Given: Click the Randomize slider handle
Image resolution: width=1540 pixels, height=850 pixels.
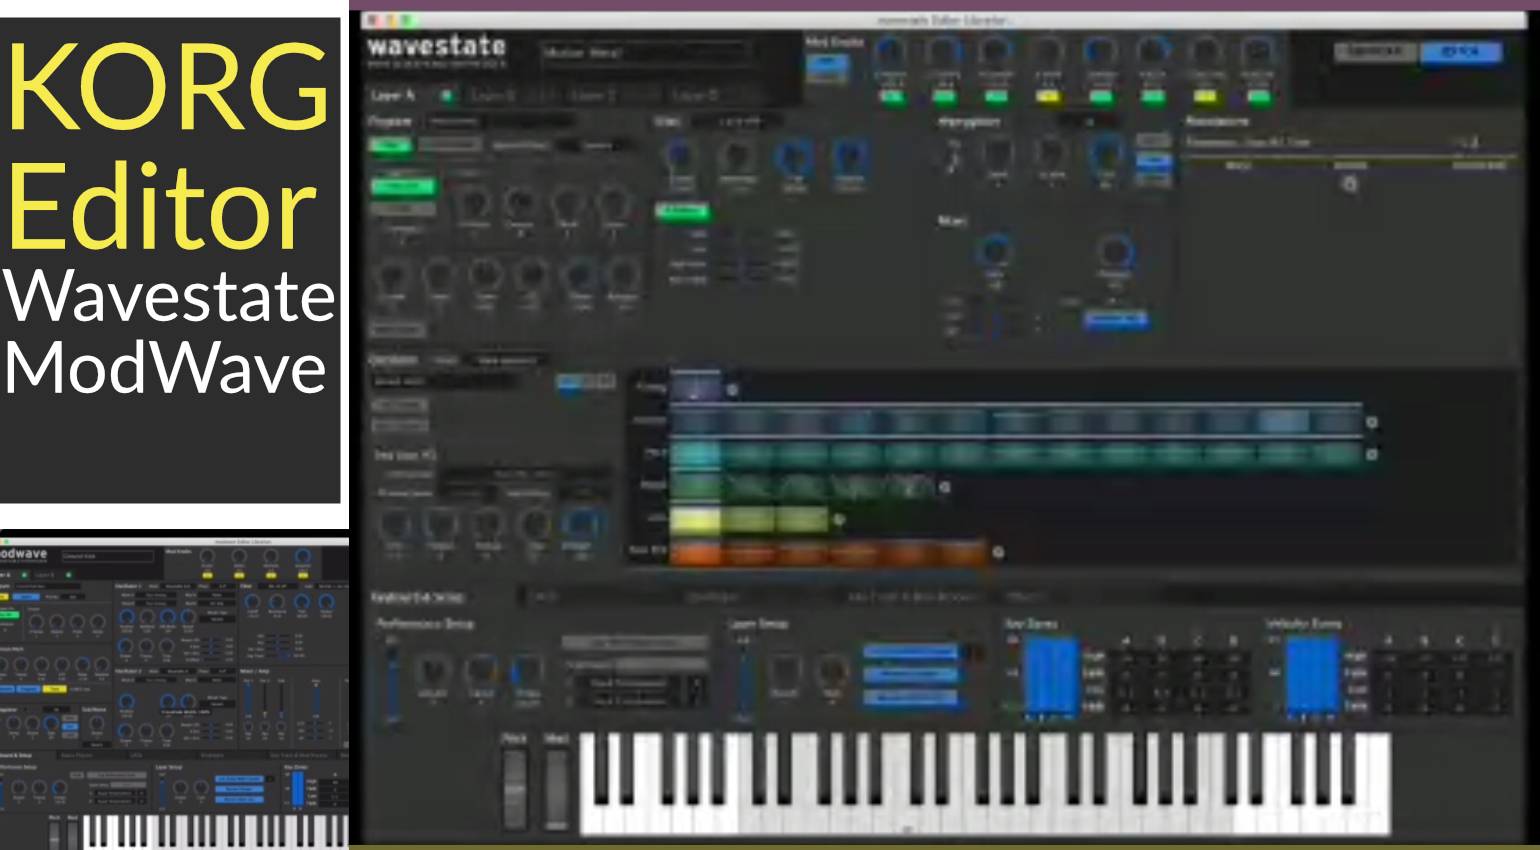Looking at the screenshot, I should point(1349,184).
